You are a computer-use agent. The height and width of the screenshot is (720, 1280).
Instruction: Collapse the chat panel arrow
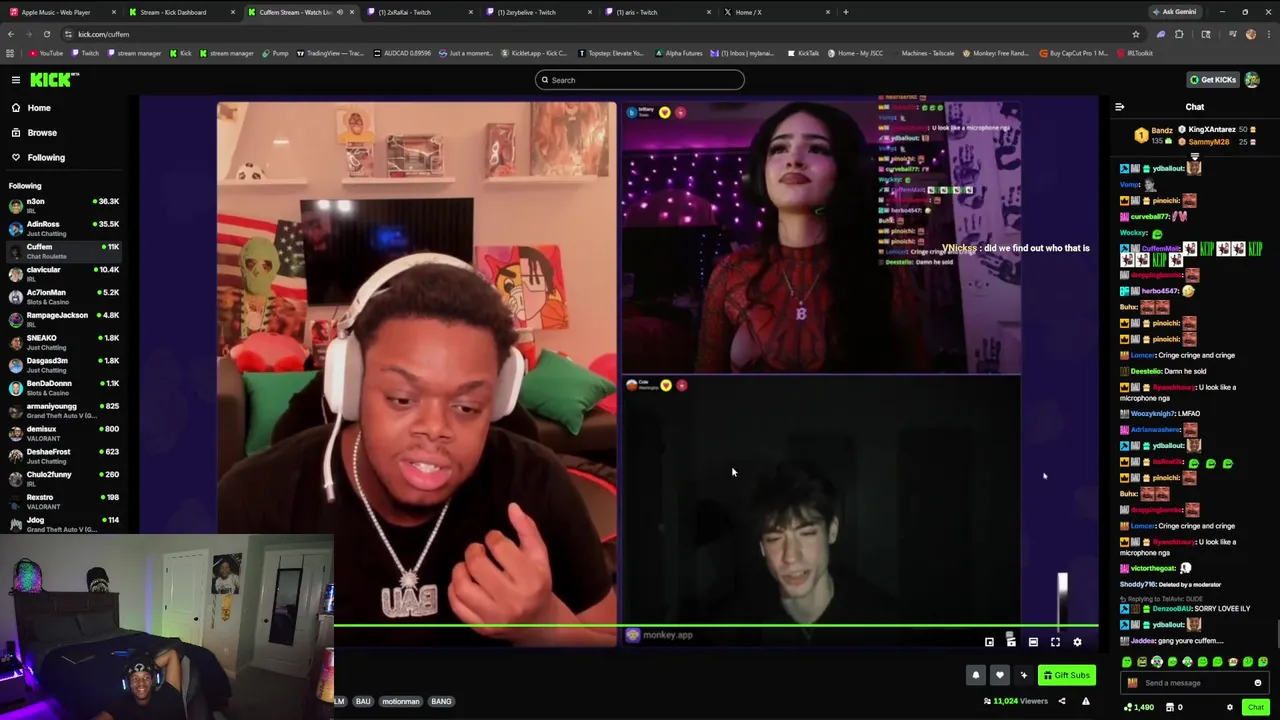pyautogui.click(x=1119, y=107)
